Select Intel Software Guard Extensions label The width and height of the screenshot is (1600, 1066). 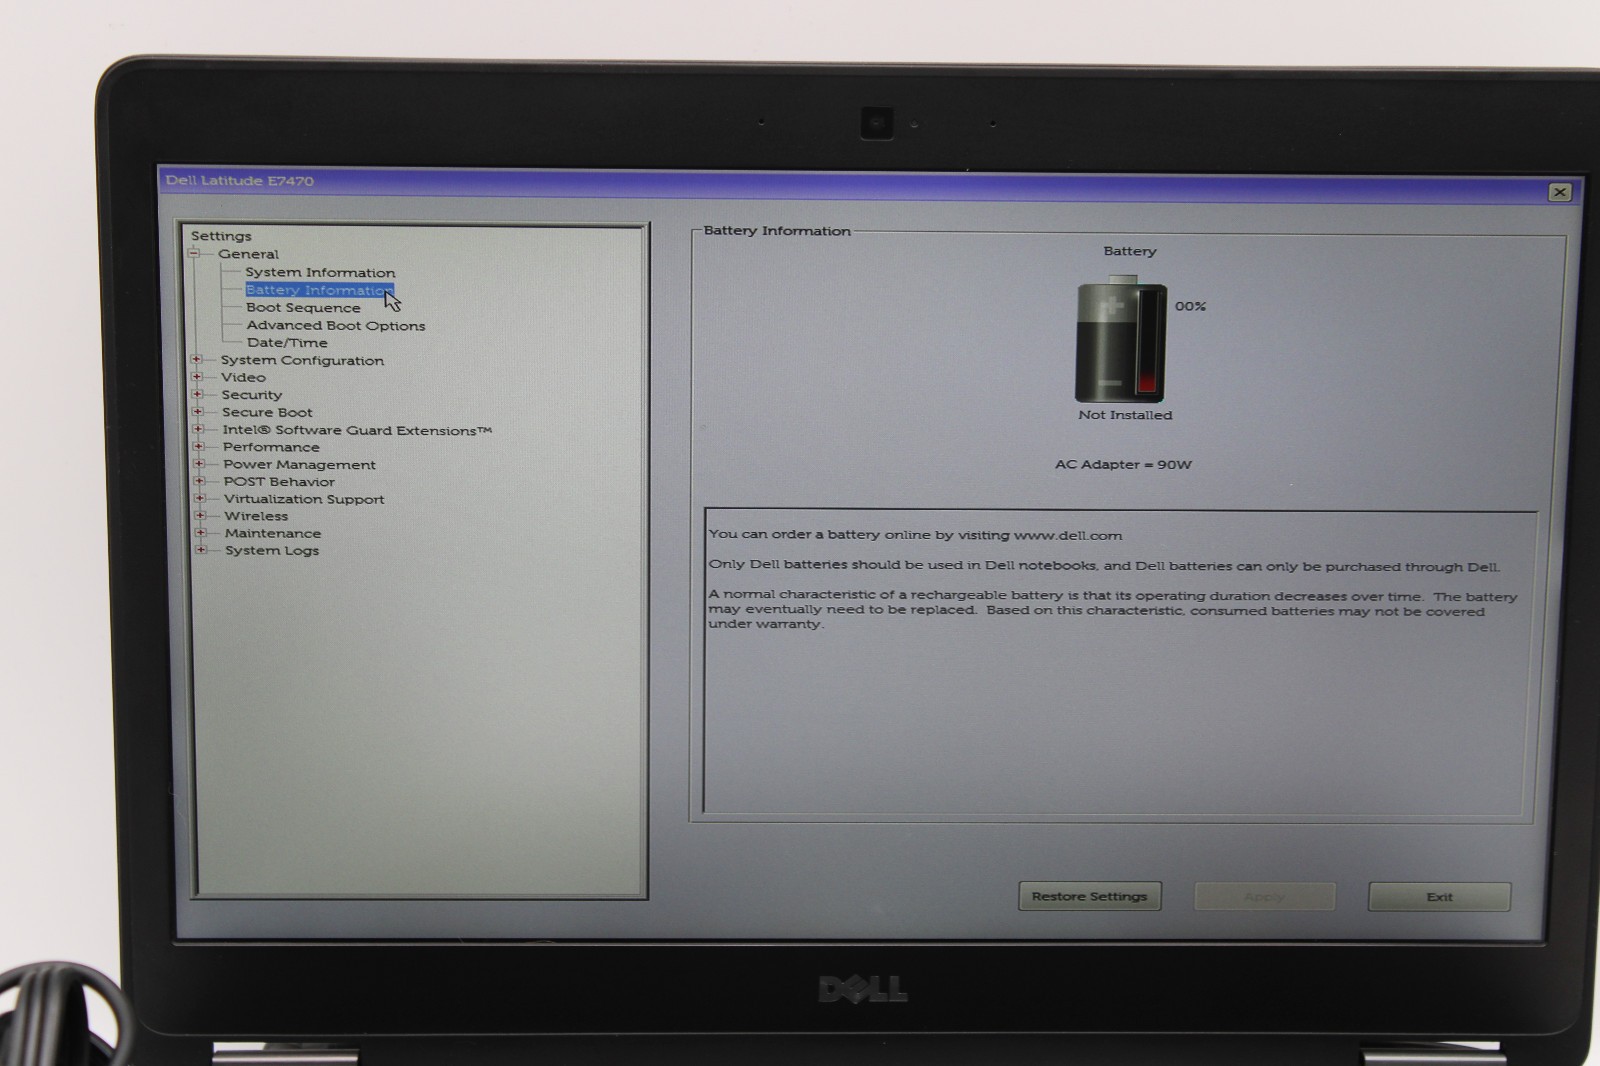[x=357, y=430]
